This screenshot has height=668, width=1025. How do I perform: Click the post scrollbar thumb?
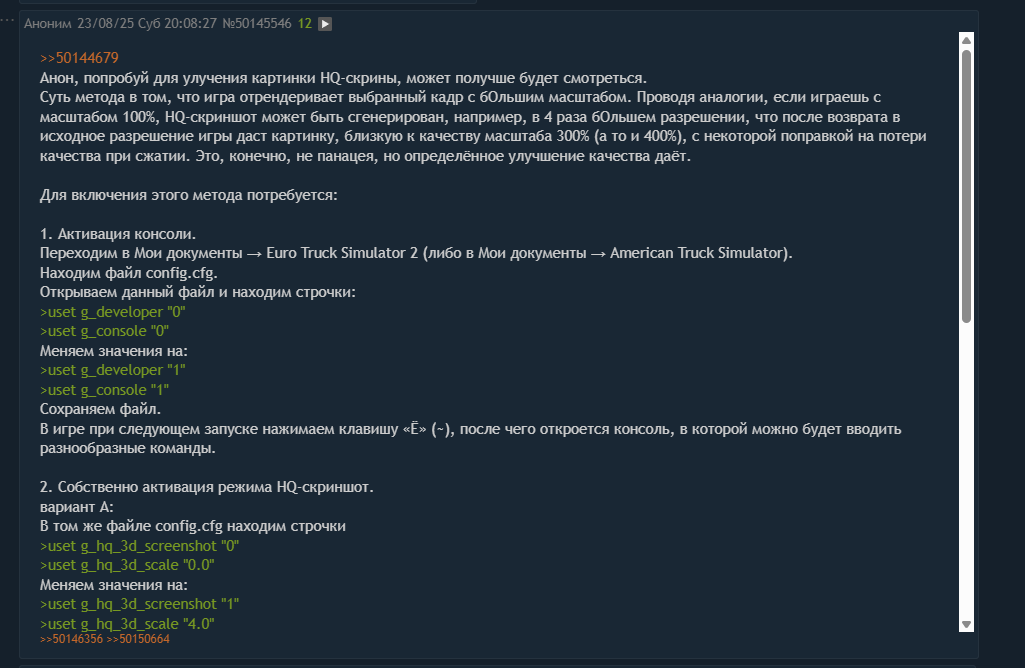[966, 185]
